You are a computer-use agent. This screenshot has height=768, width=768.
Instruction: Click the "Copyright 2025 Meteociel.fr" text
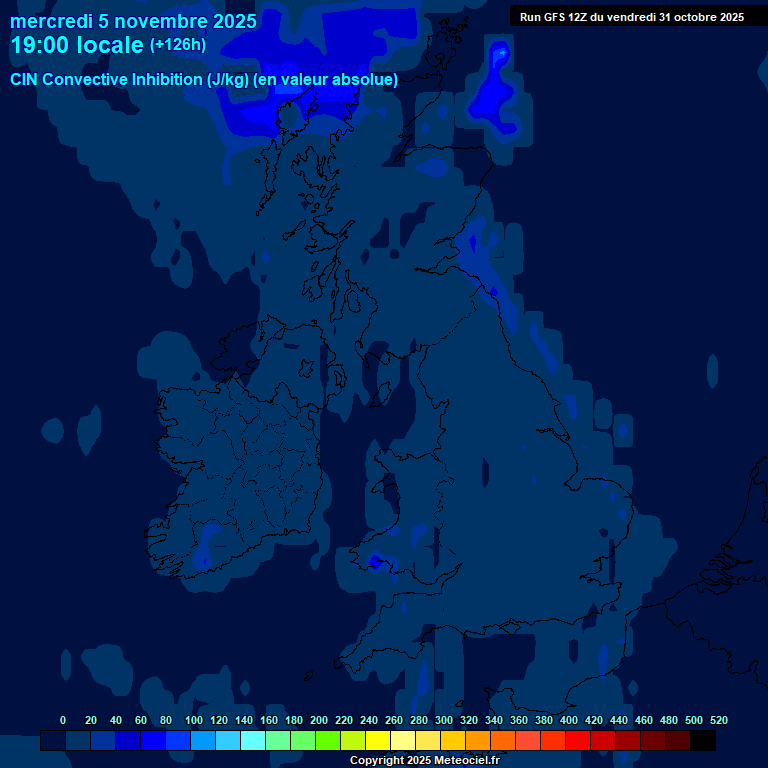[x=425, y=760]
